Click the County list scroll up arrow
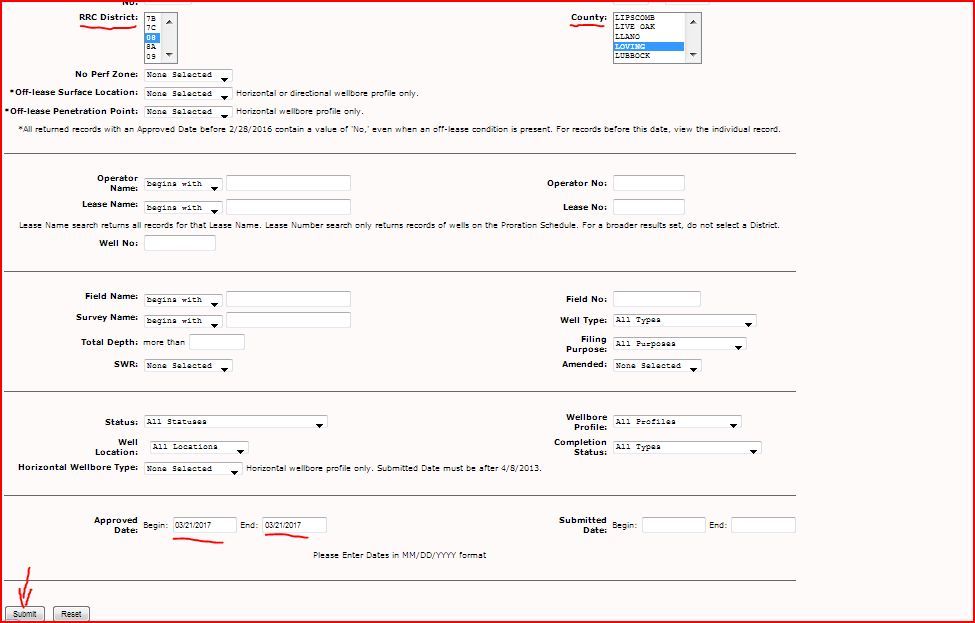The width and height of the screenshot is (975, 623). [x=693, y=22]
